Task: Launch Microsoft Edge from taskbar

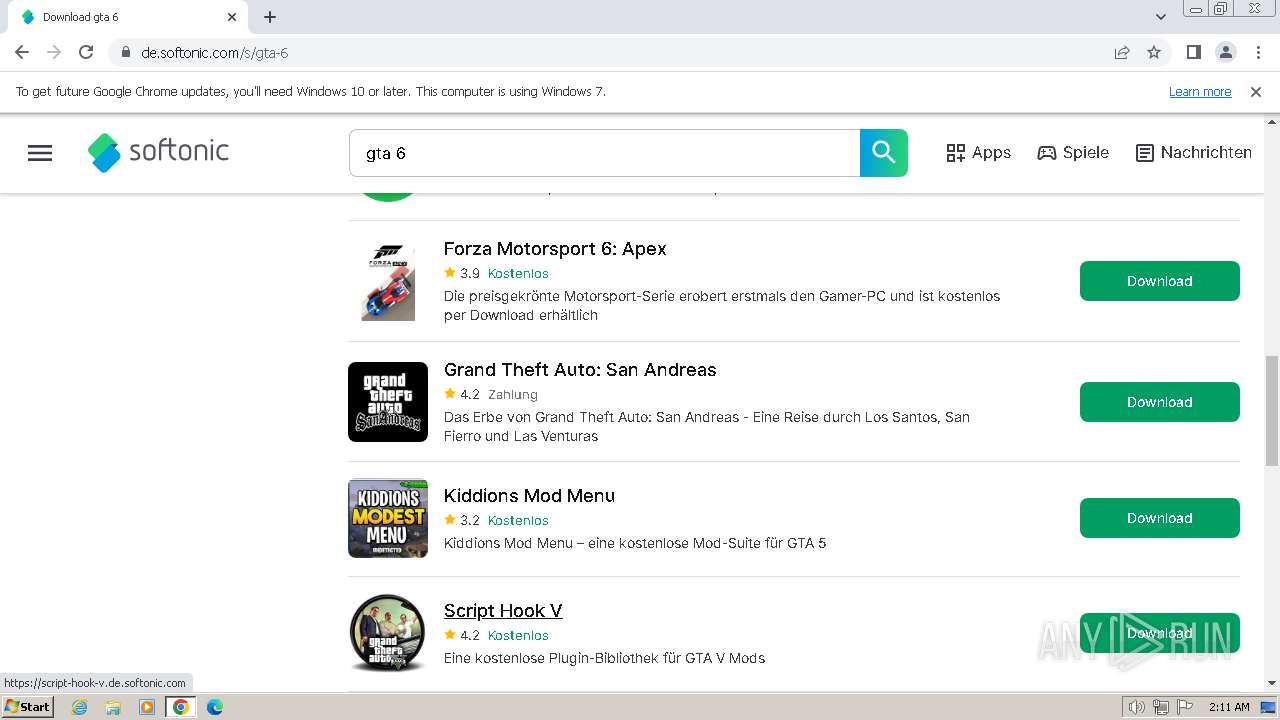Action: pos(215,707)
